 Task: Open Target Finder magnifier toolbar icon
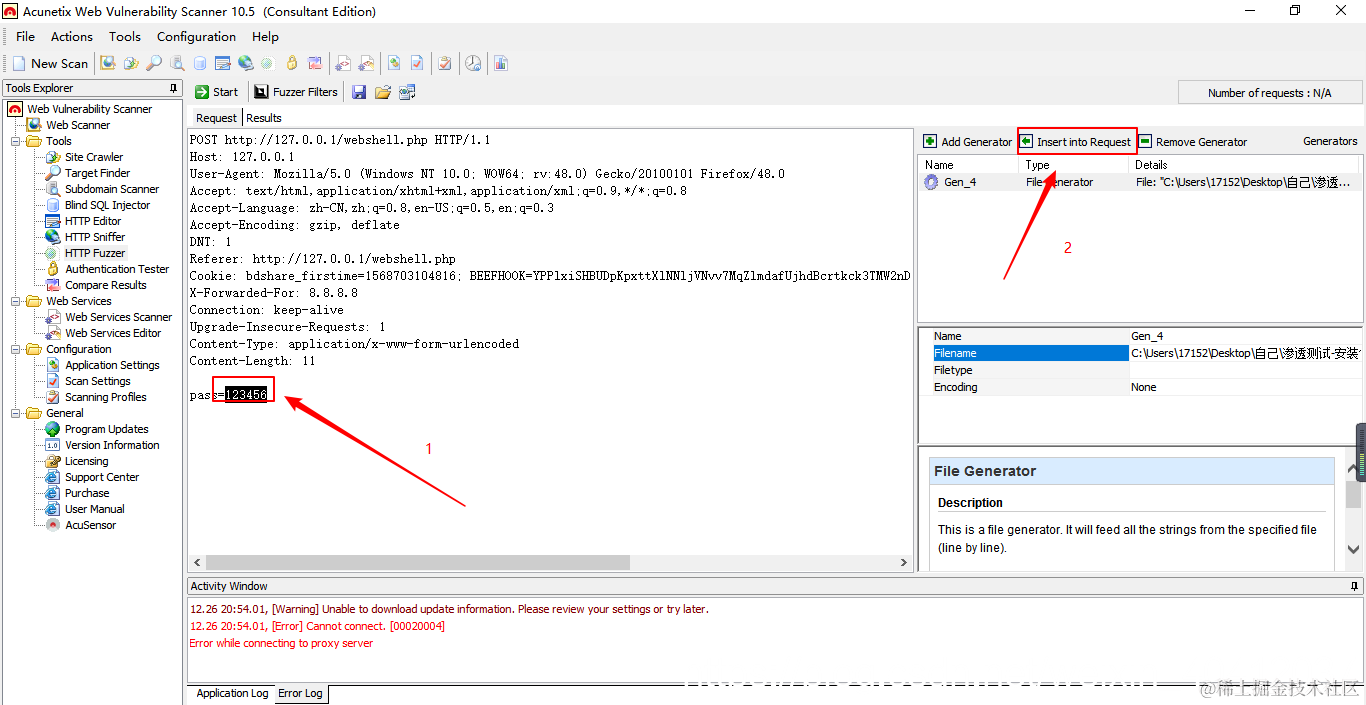(x=154, y=63)
